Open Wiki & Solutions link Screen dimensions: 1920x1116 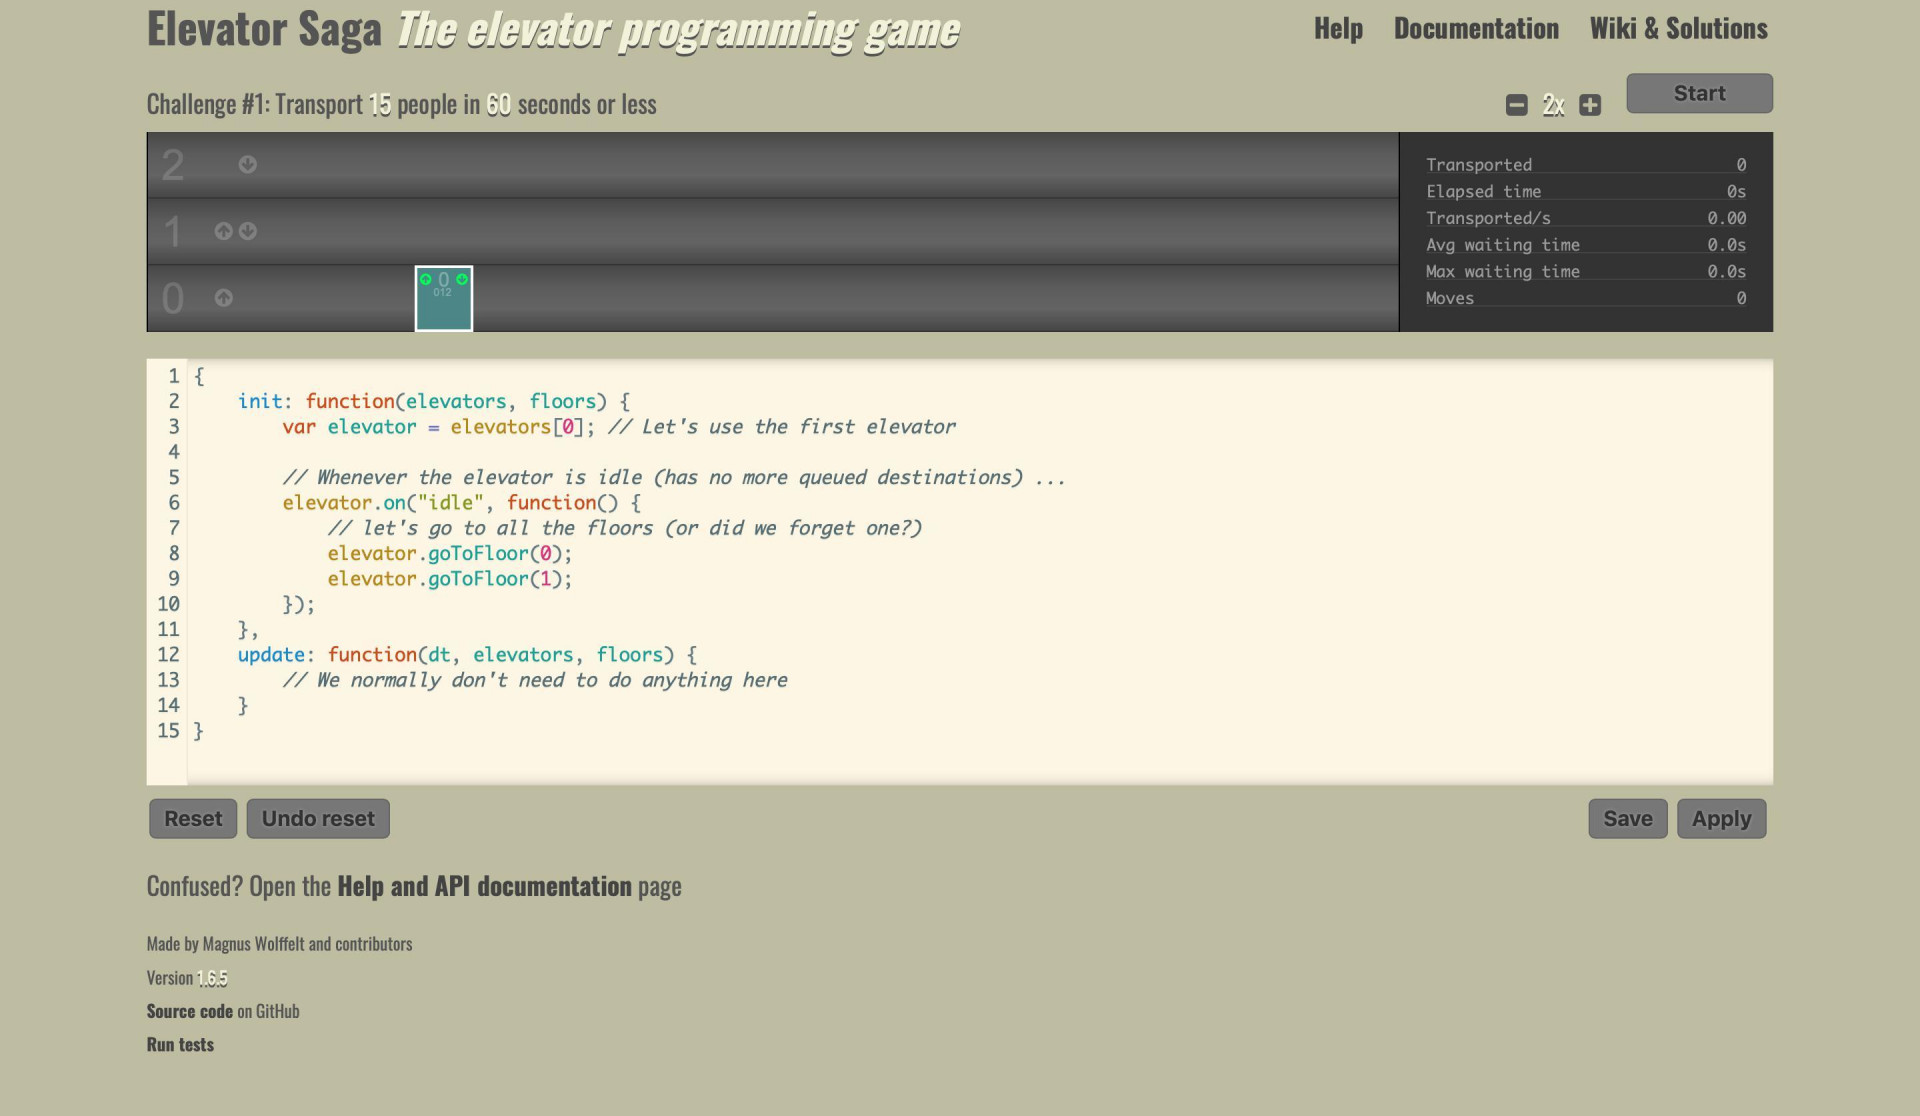(1678, 28)
